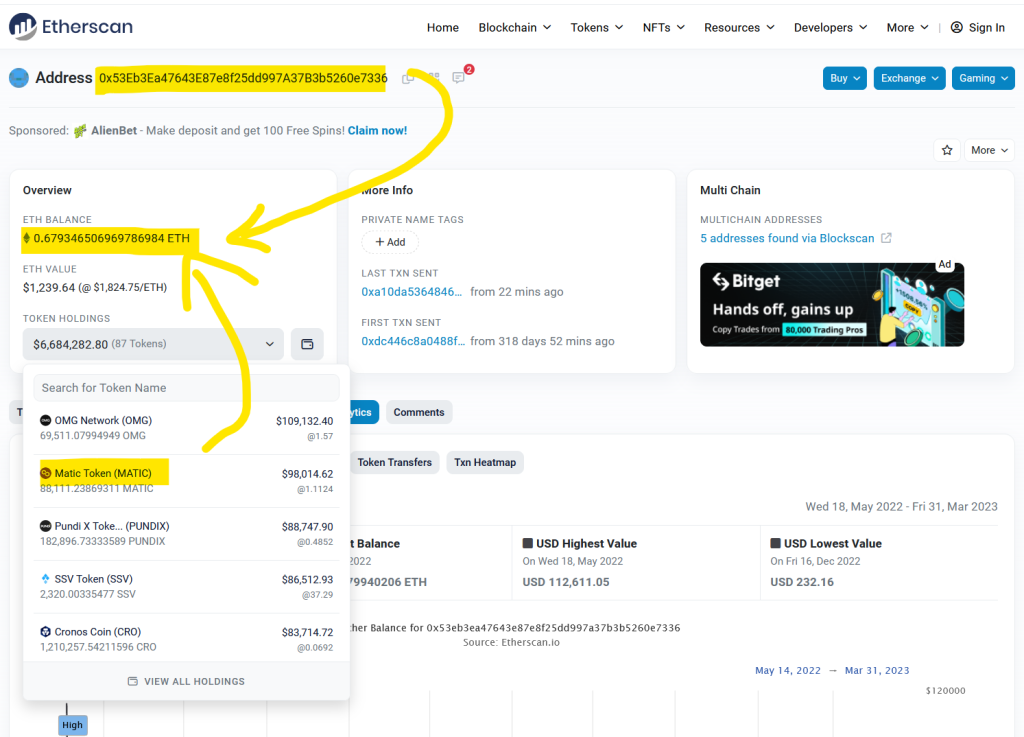Open the Exchange dropdown button
Viewport: 1024px width, 737px height.
[909, 78]
